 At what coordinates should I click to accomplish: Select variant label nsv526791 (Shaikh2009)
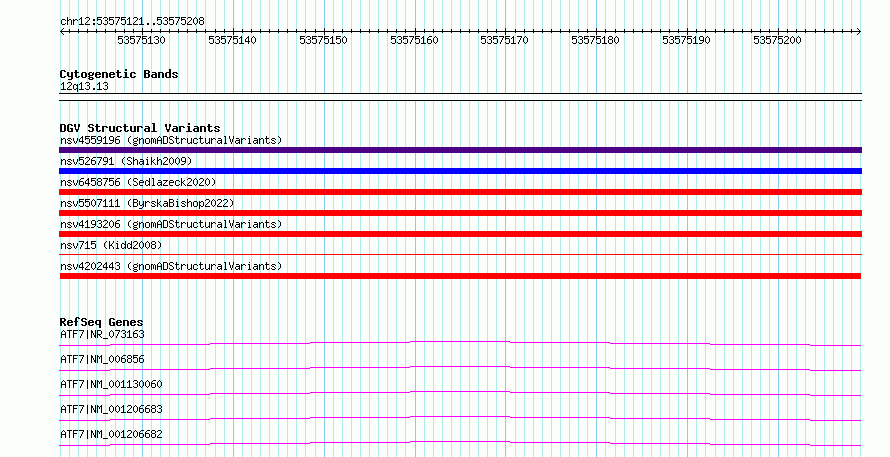[126, 161]
